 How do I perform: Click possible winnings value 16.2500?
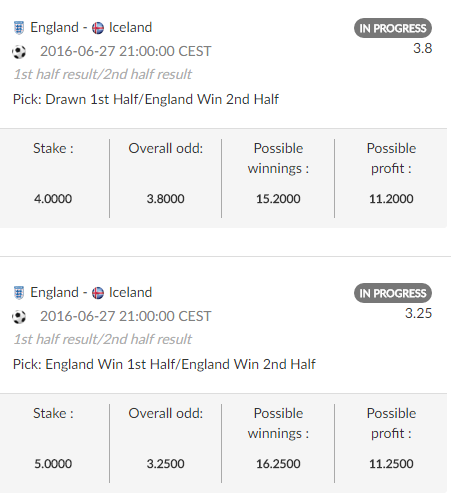(278, 464)
